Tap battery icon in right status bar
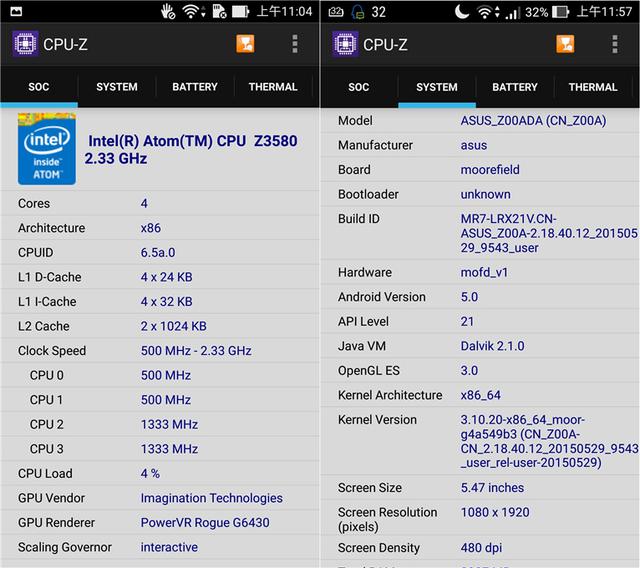This screenshot has width=640, height=568. [x=560, y=12]
